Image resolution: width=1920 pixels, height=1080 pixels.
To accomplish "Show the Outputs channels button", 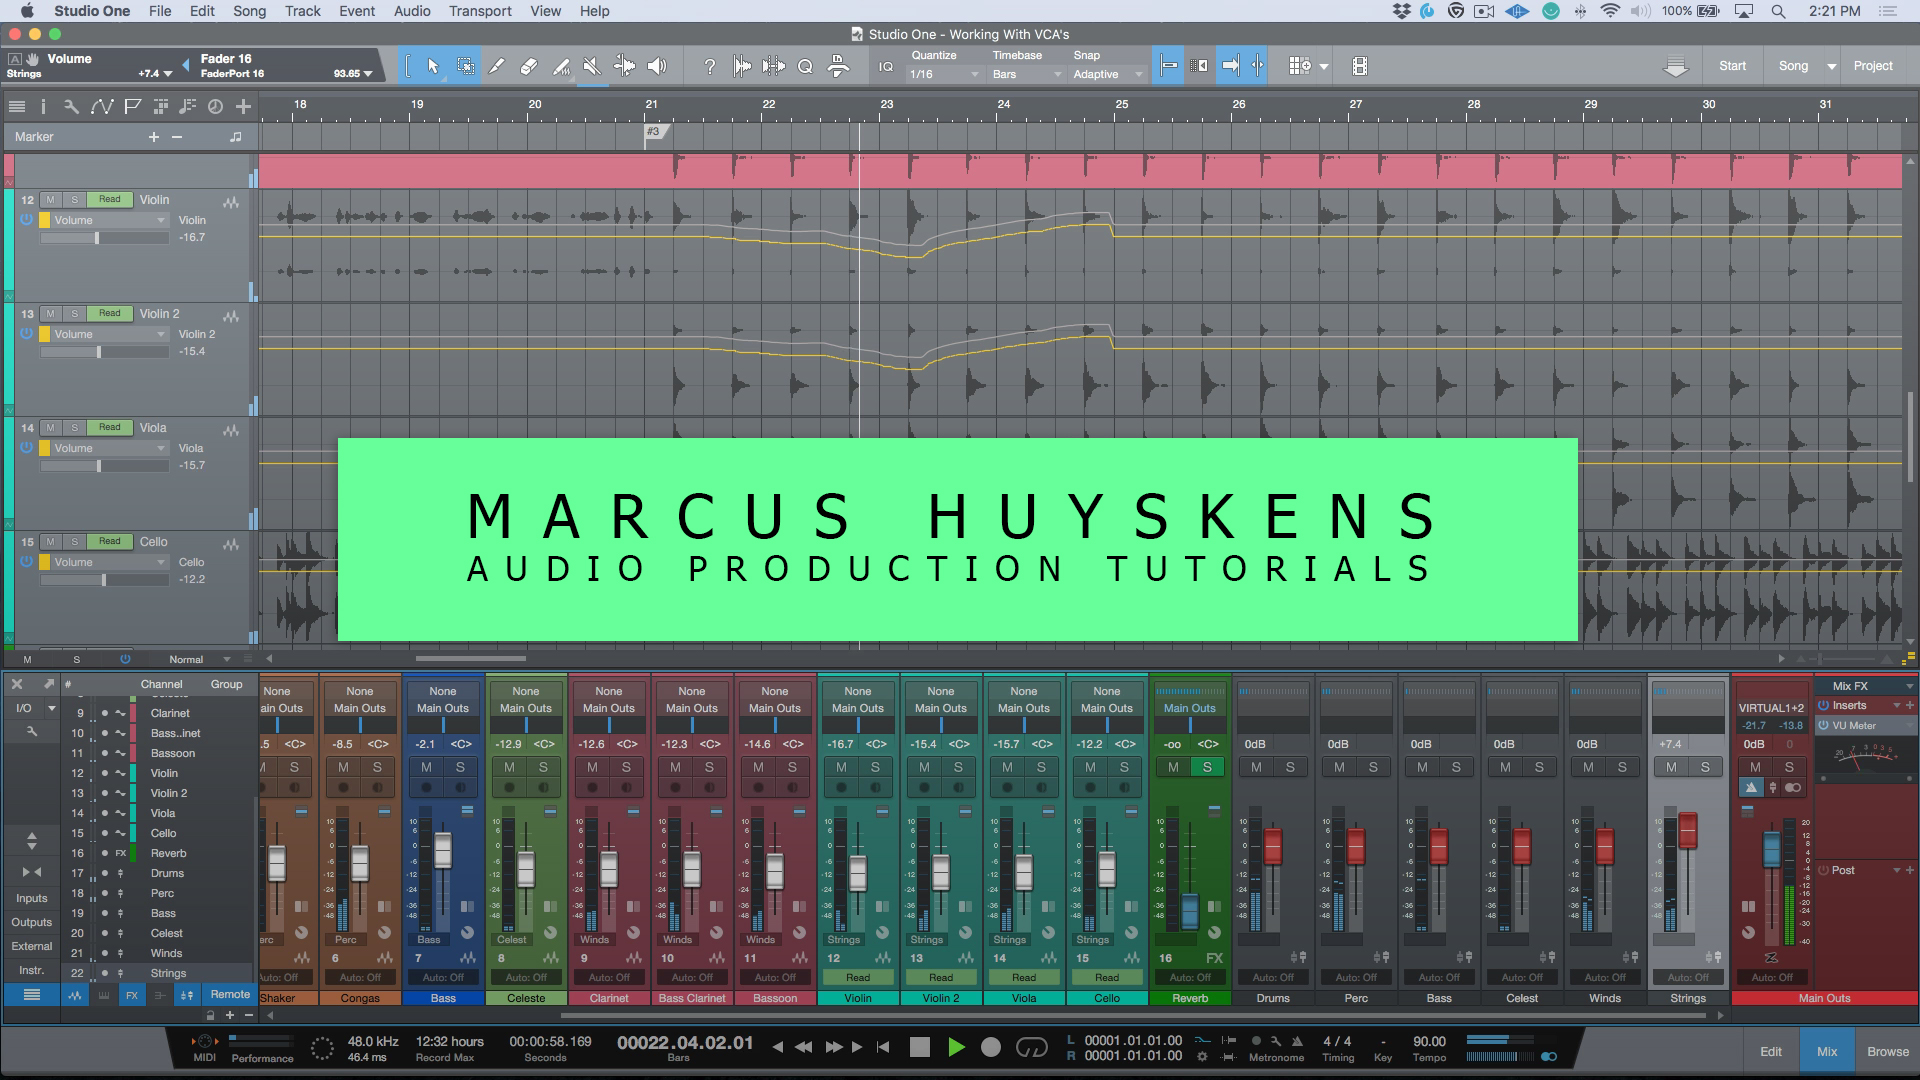I will (32, 923).
